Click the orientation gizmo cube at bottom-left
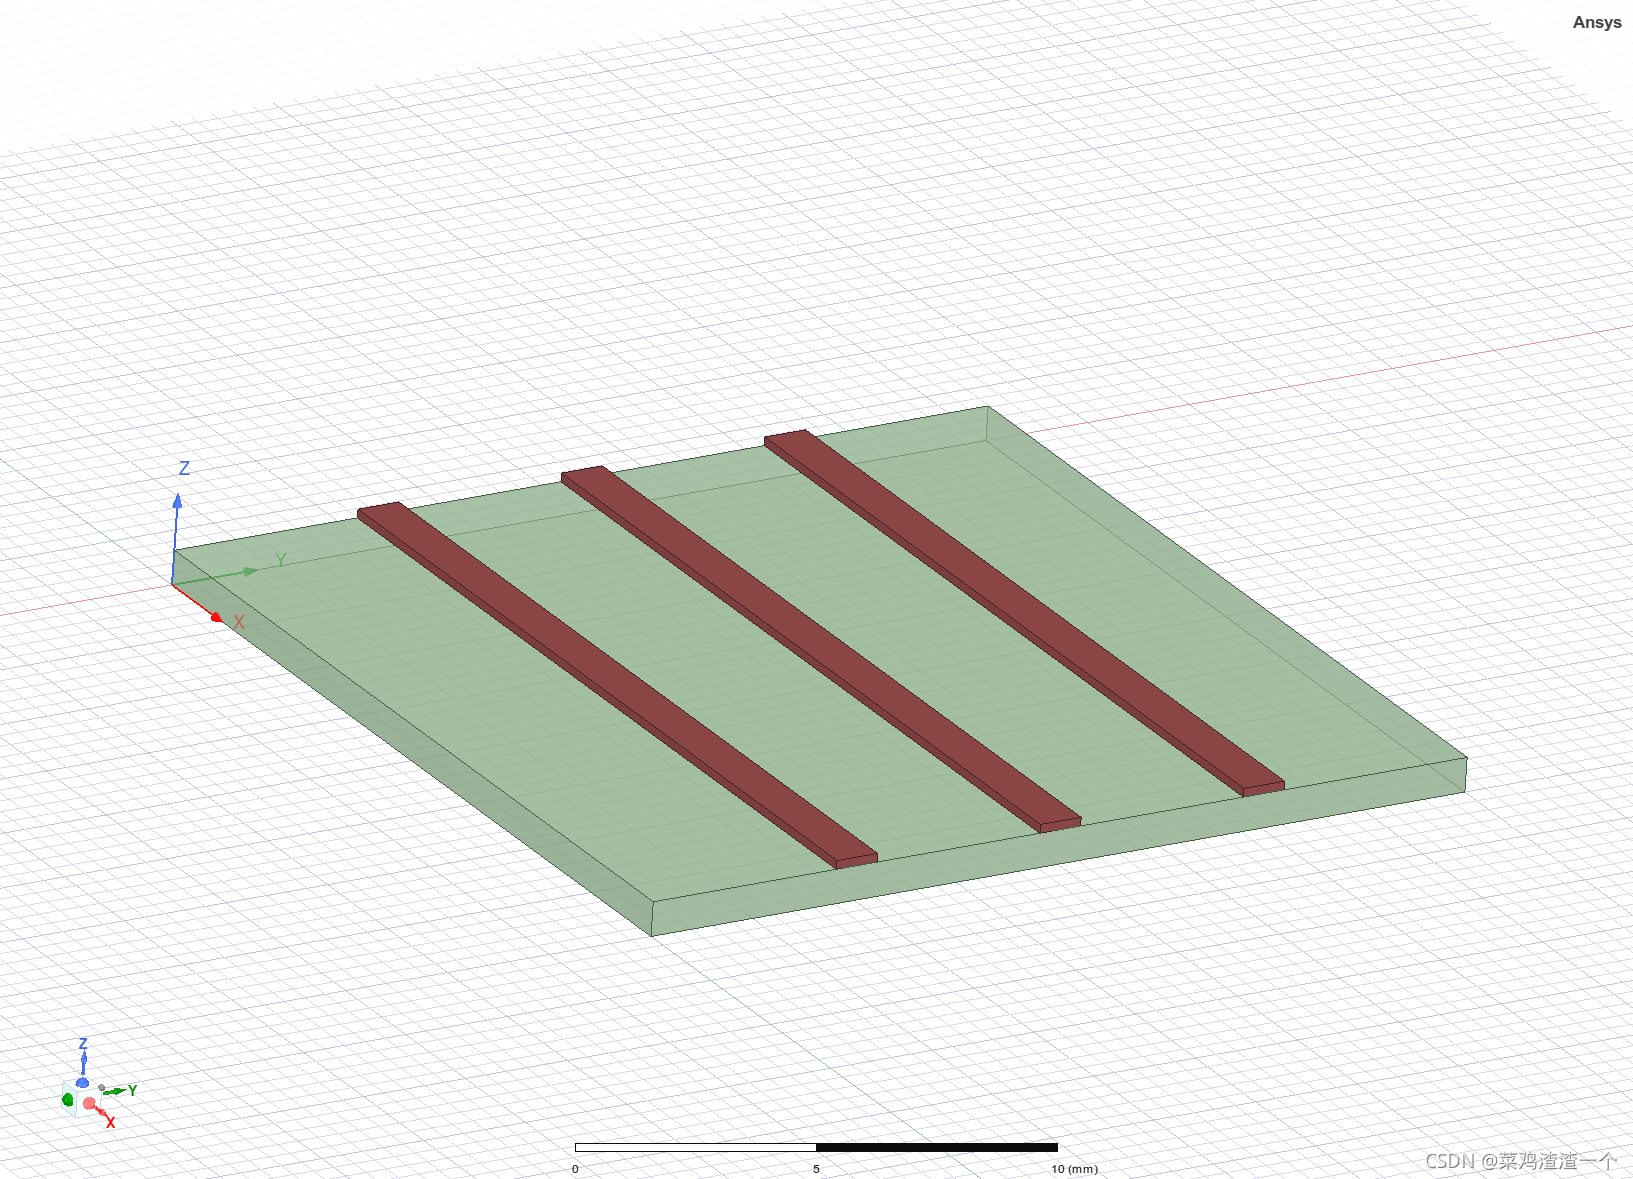This screenshot has height=1179, width=1633. (80, 1097)
